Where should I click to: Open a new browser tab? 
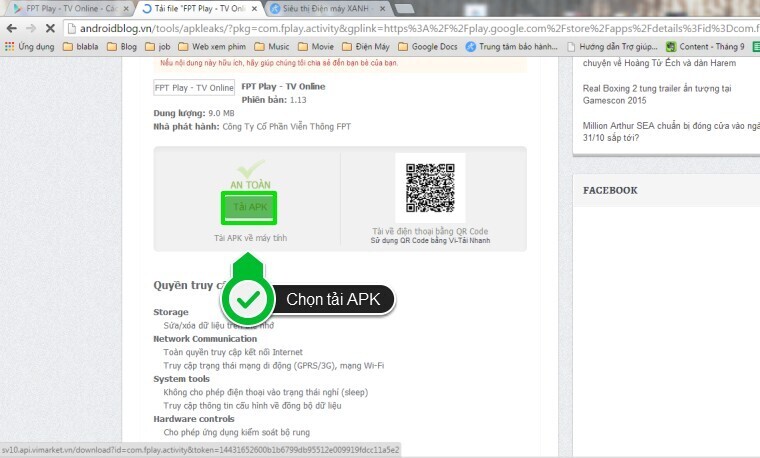[404, 9]
